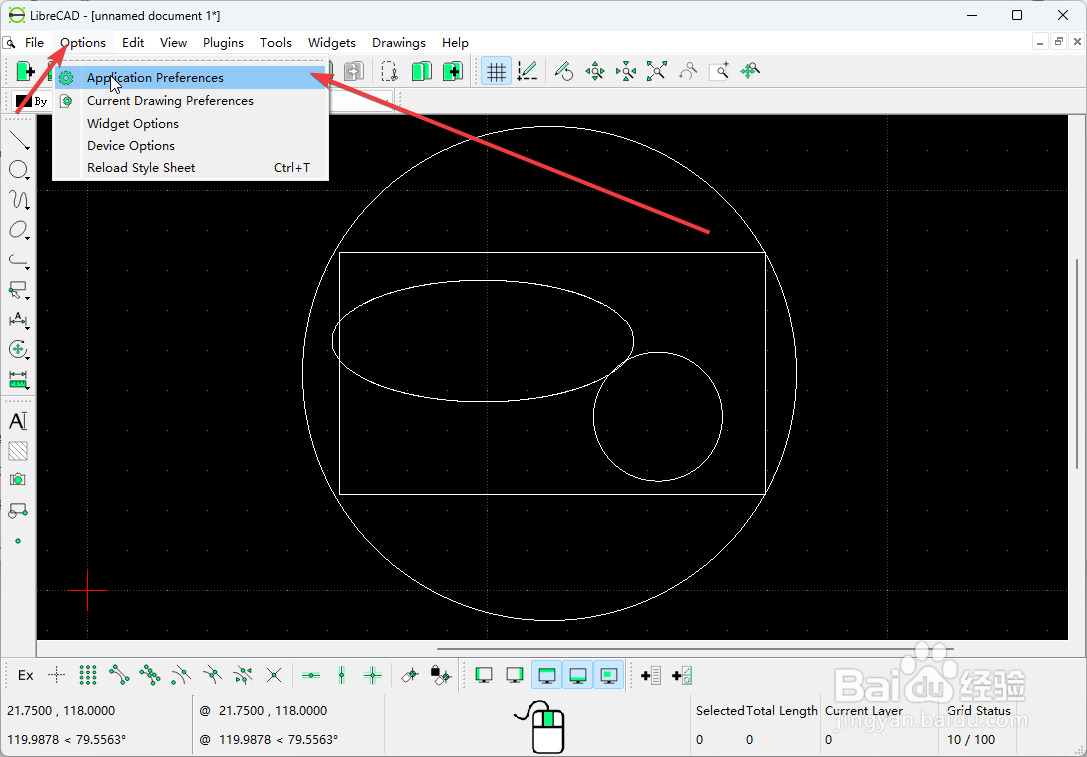Viewport: 1087px width, 757px height.
Task: Open the Drawings menu
Action: click(x=399, y=43)
